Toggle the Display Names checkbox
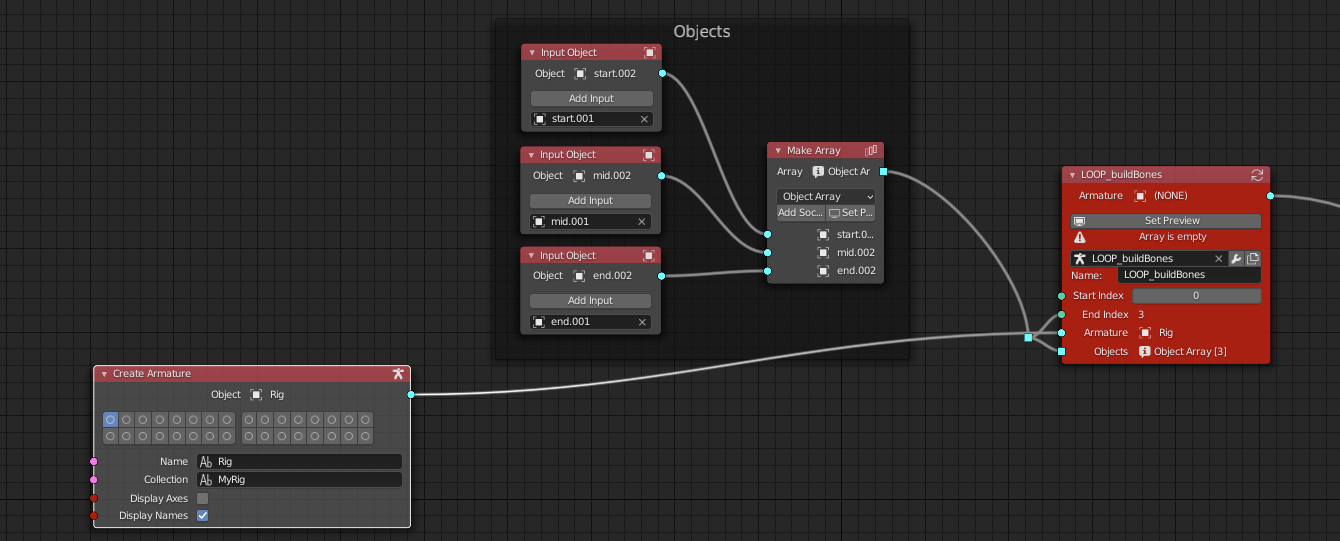Viewport: 1340px width, 541px height. (203, 516)
